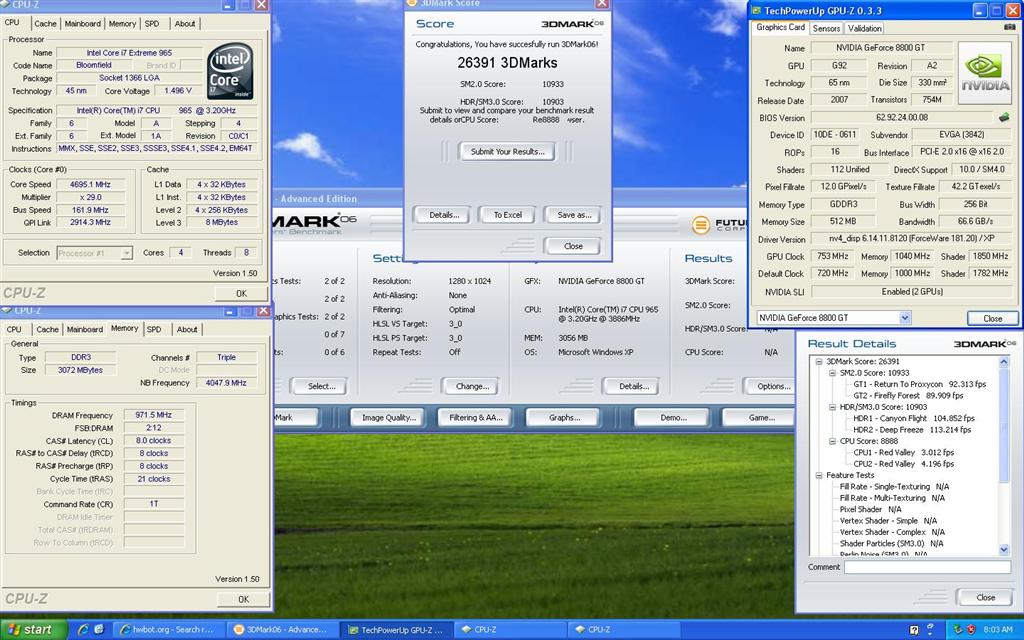Click Close button in GPU-Z window

coord(993,319)
